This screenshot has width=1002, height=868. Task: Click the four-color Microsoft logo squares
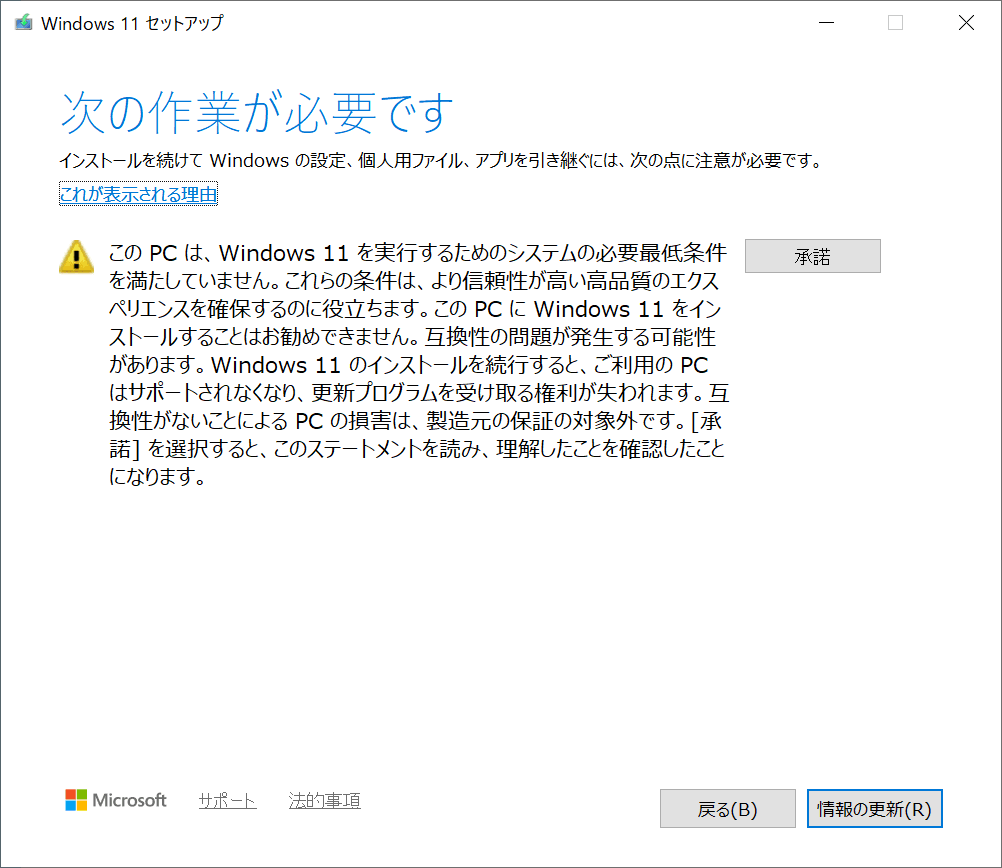[76, 800]
